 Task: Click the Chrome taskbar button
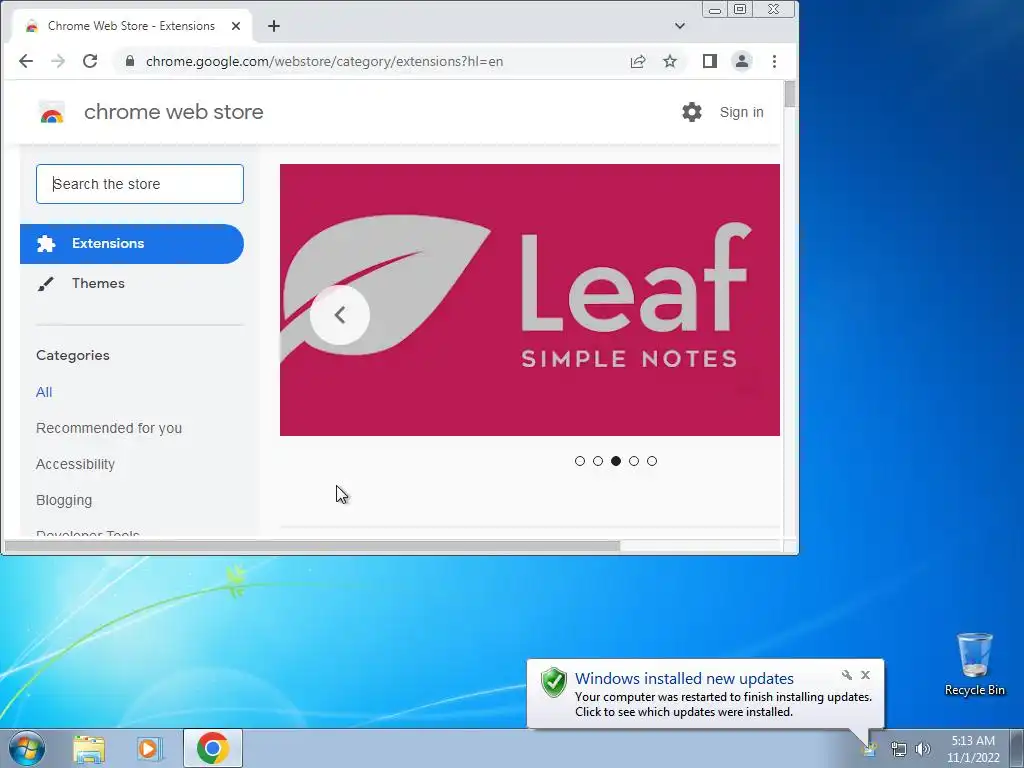click(x=213, y=748)
